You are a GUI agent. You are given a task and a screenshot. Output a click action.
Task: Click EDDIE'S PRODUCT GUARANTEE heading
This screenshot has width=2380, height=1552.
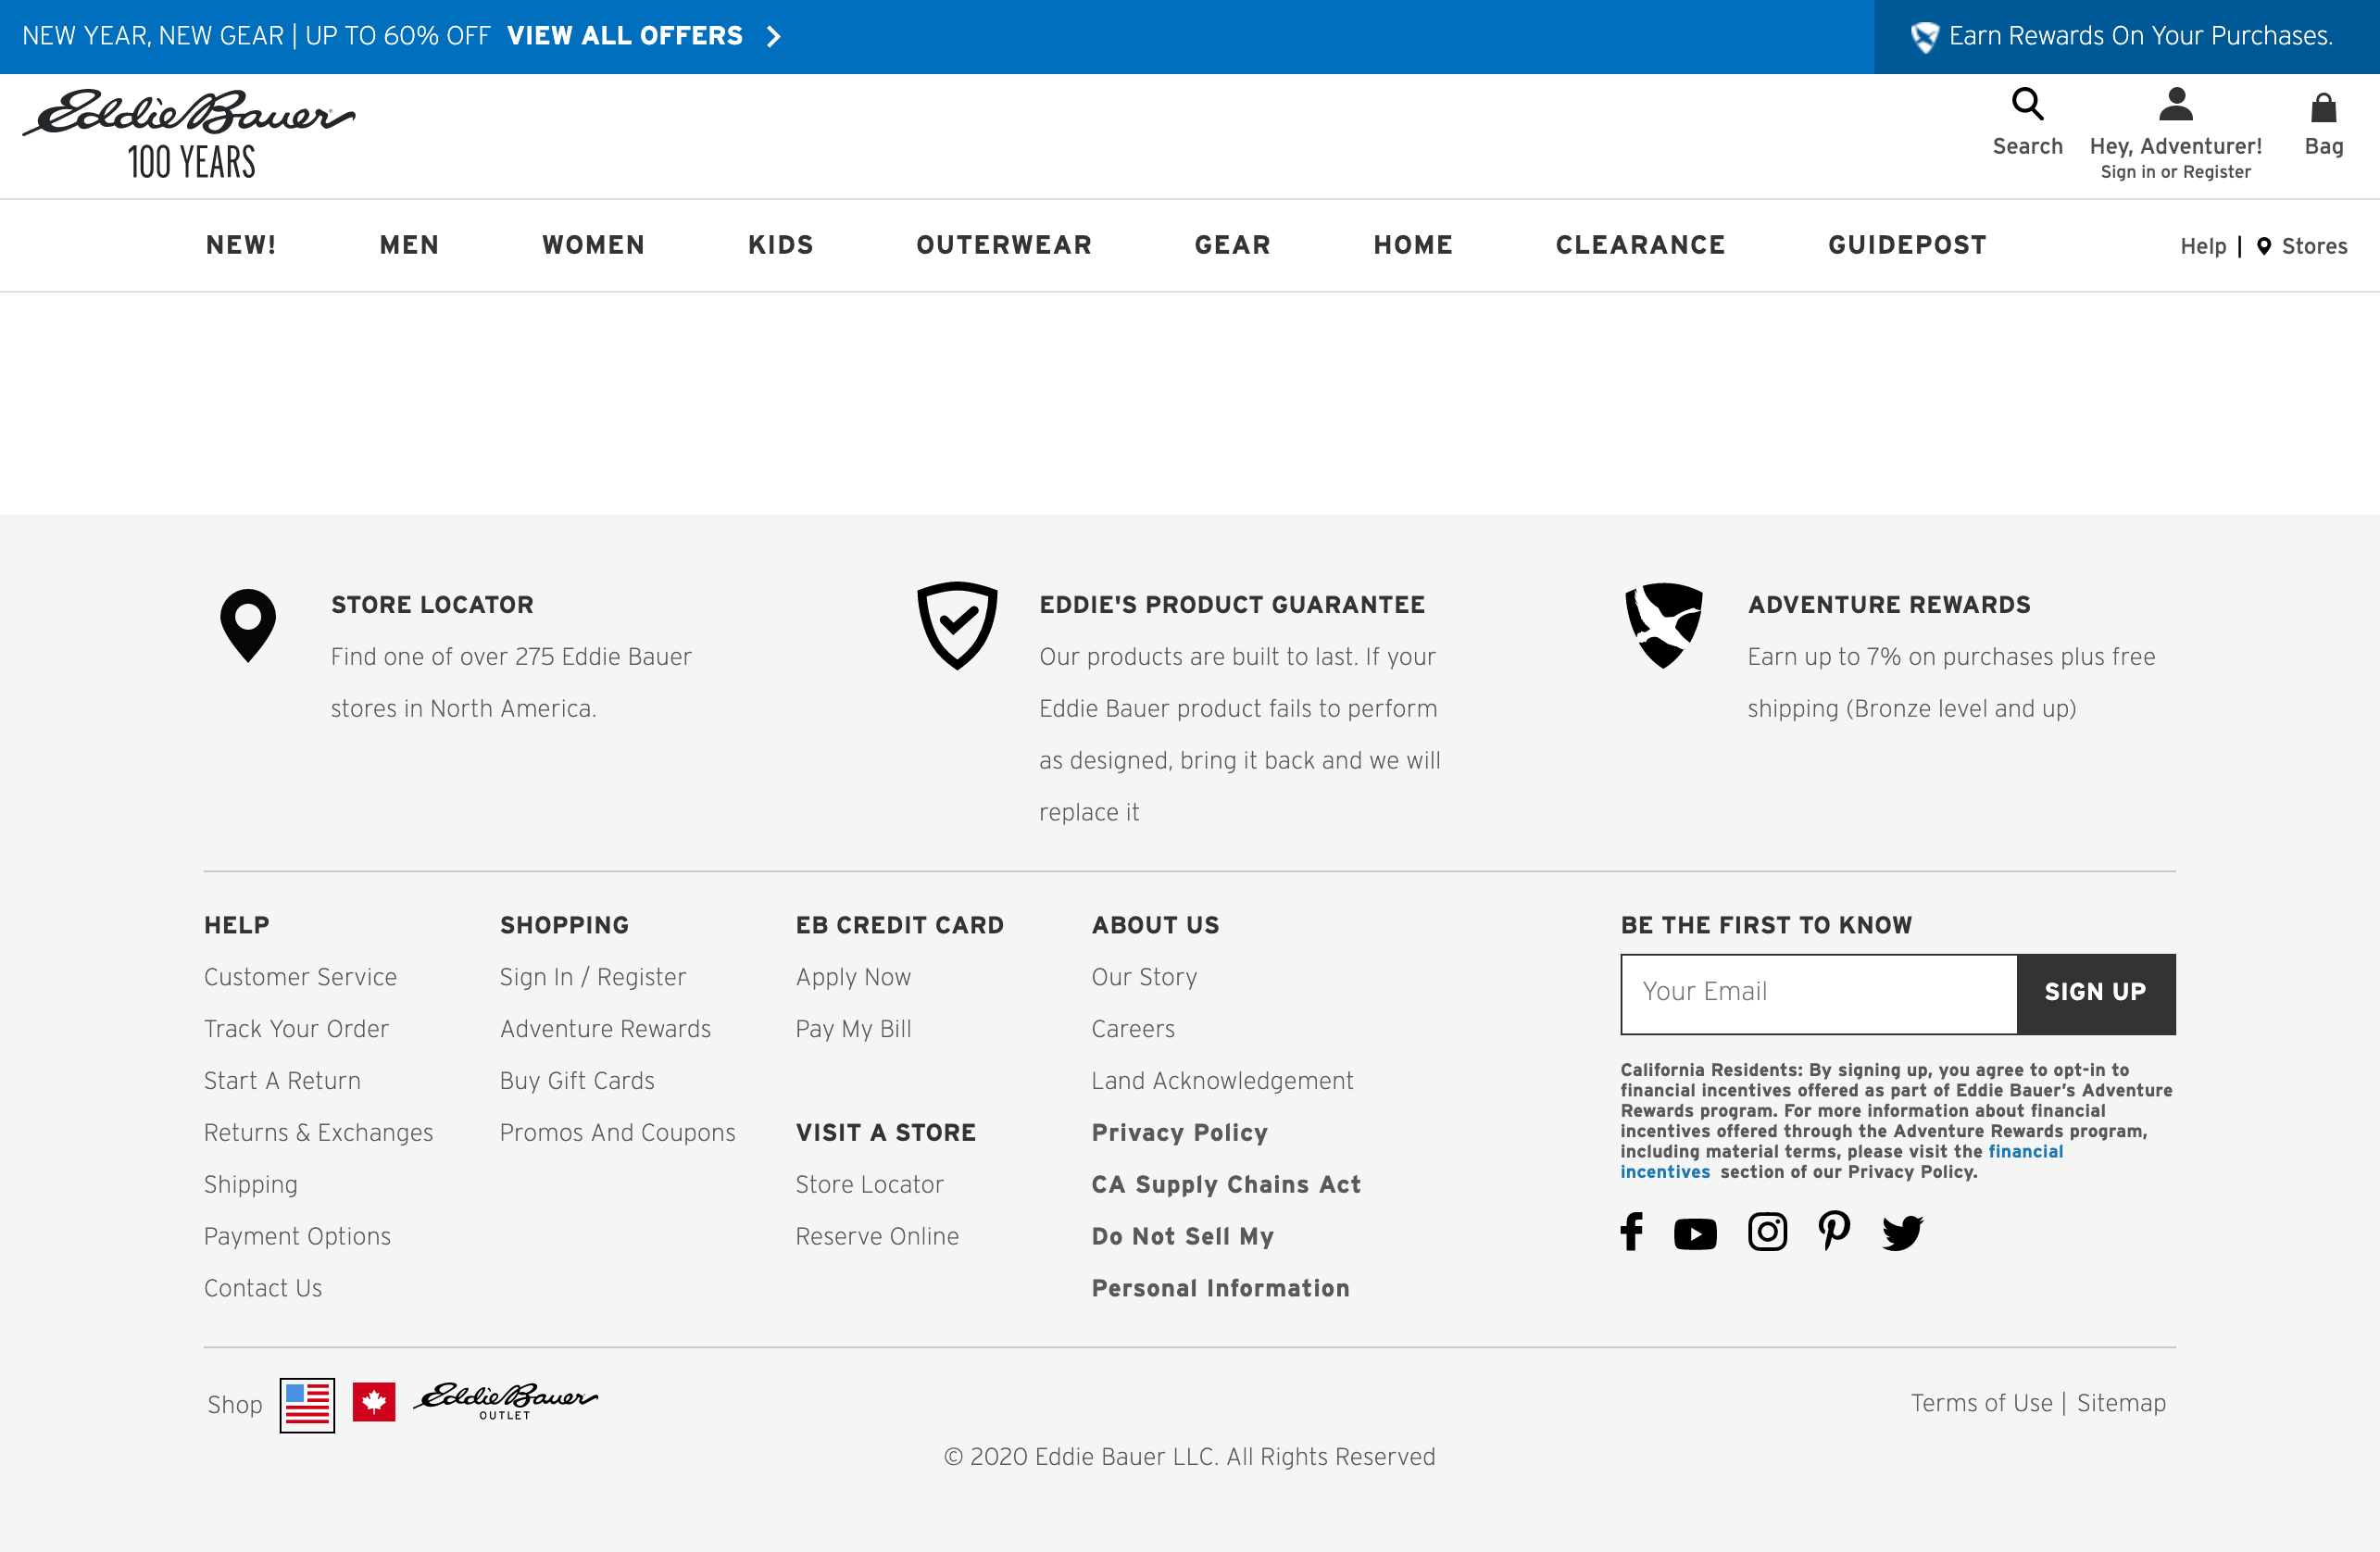(1232, 605)
